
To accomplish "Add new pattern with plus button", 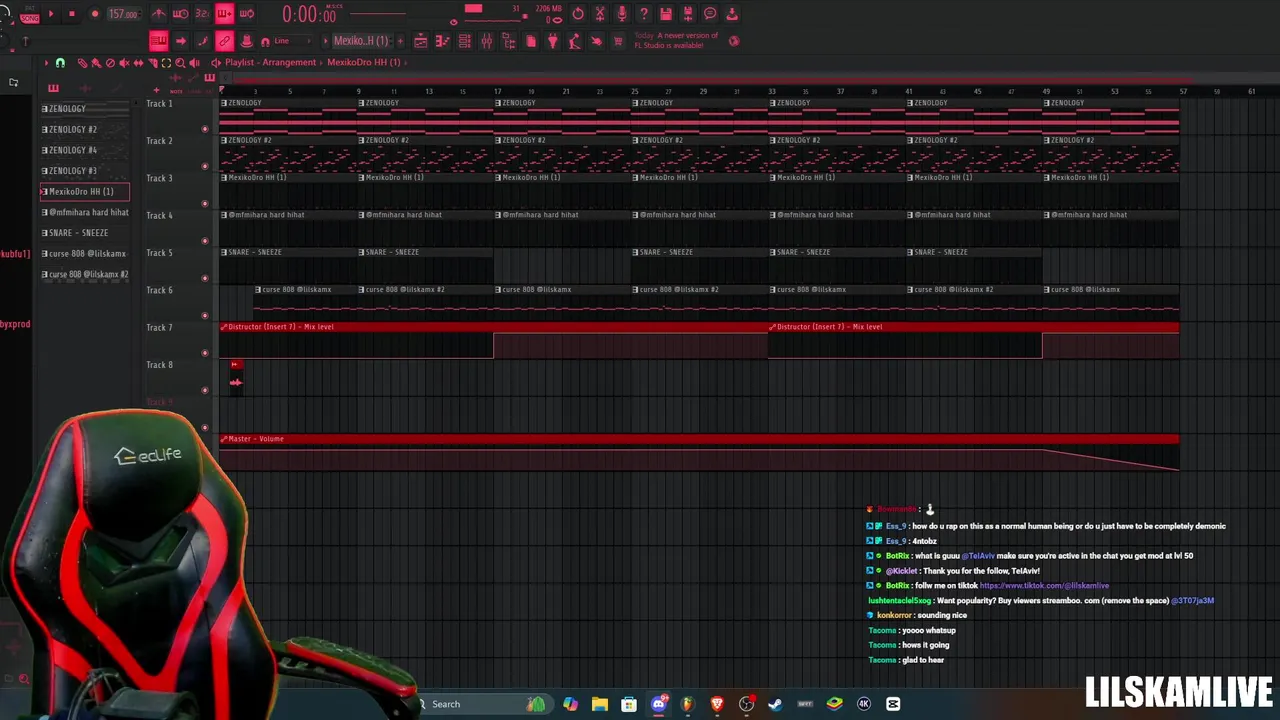I will click(x=400, y=41).
